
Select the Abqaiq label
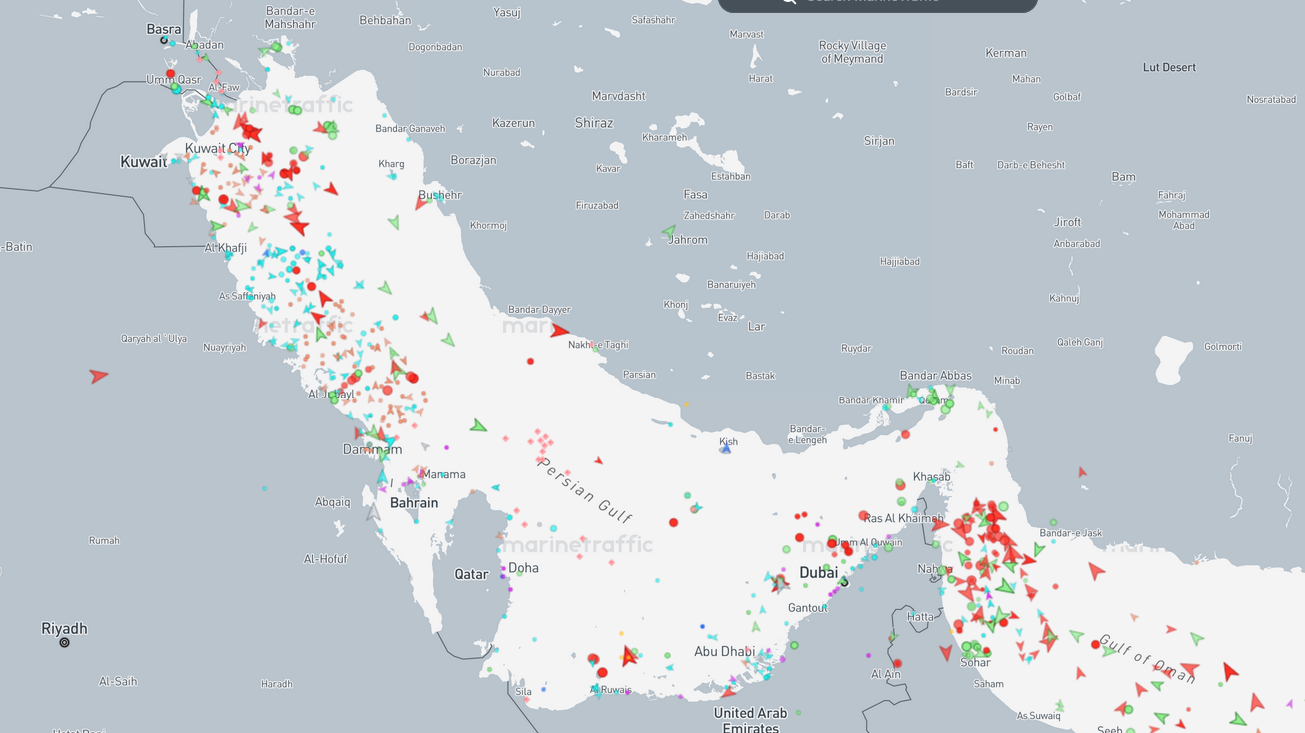click(333, 502)
